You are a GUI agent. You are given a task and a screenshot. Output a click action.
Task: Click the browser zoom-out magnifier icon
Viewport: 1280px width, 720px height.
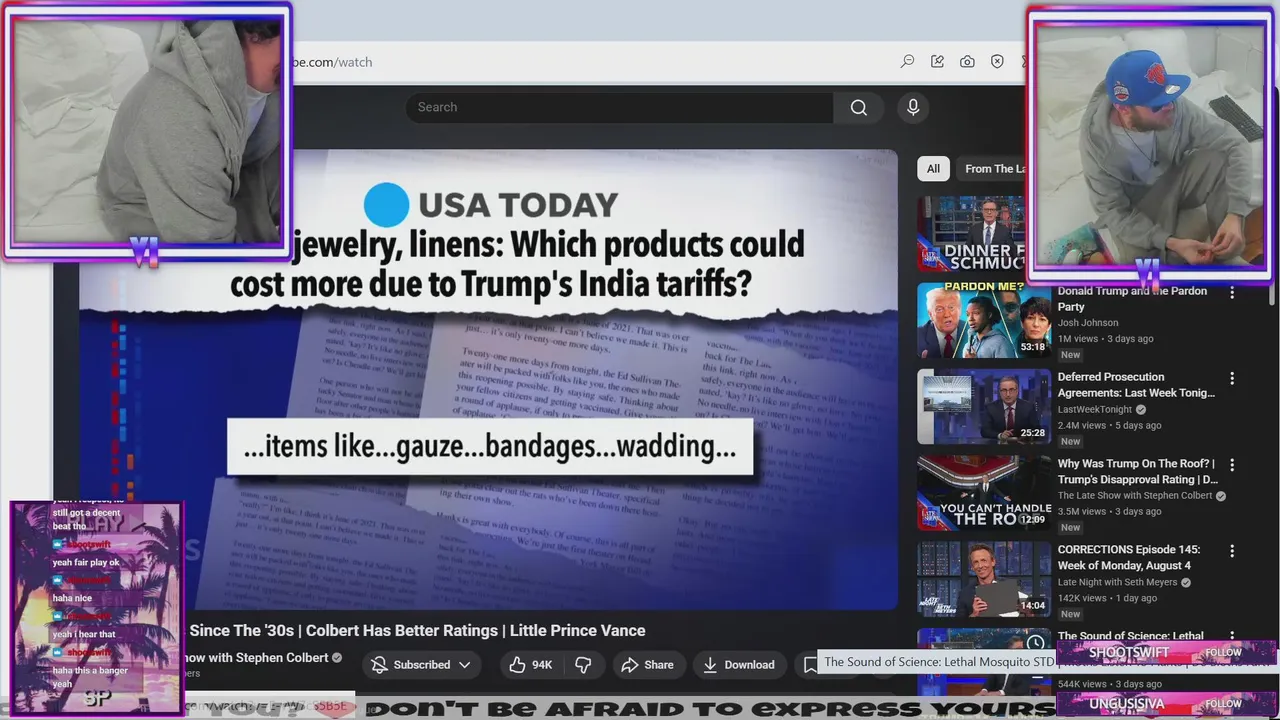907,61
